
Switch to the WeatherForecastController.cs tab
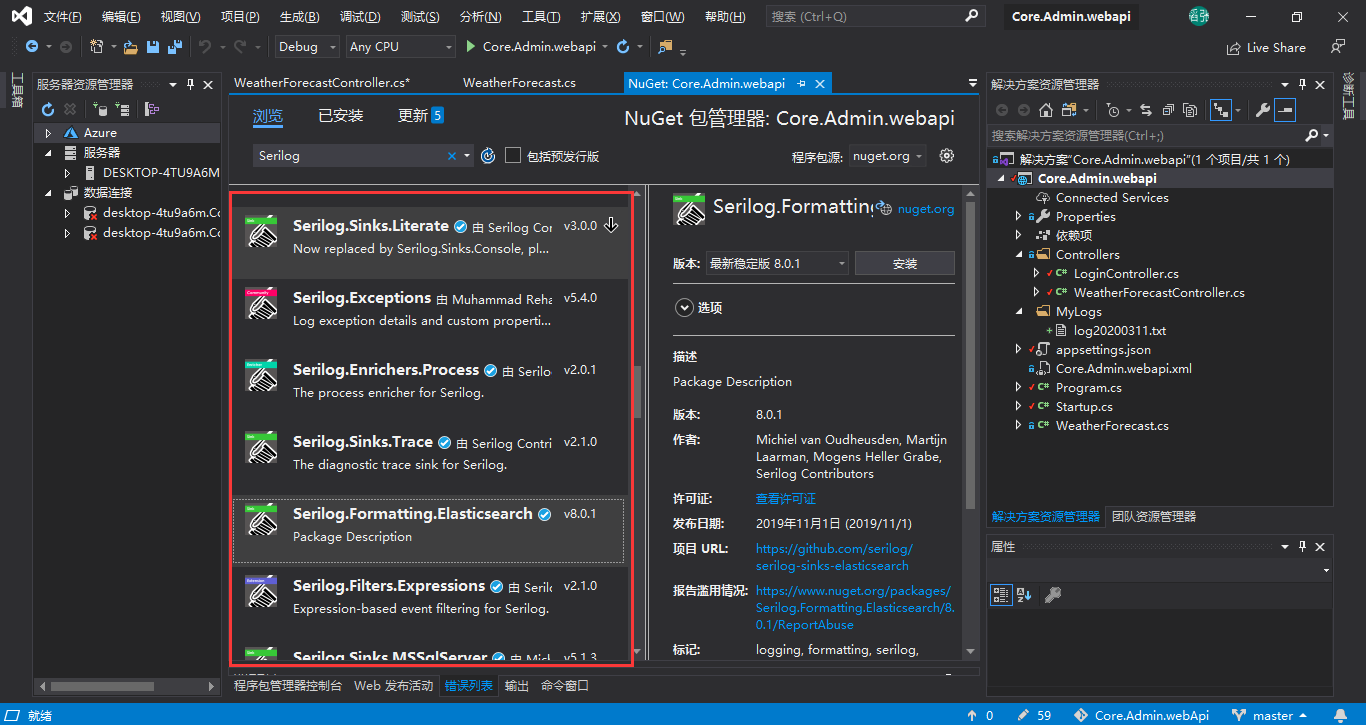(322, 83)
